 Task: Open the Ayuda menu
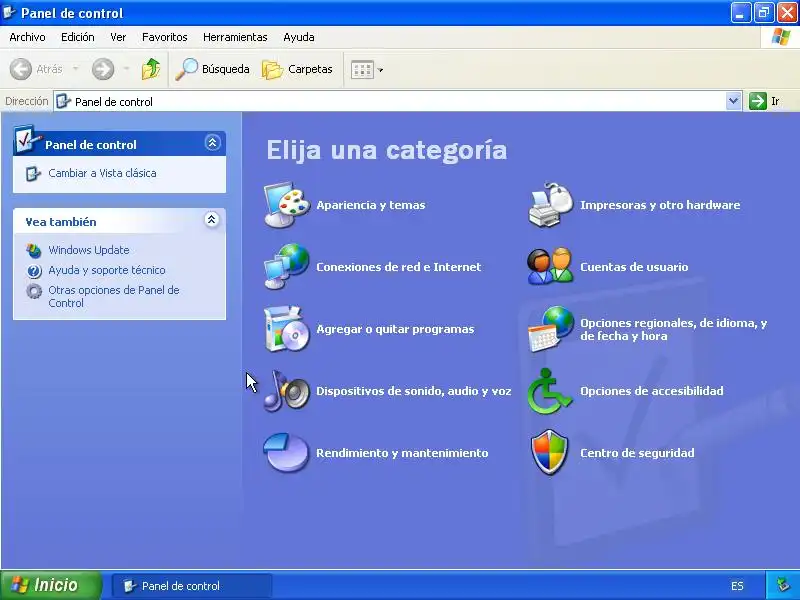pos(298,37)
